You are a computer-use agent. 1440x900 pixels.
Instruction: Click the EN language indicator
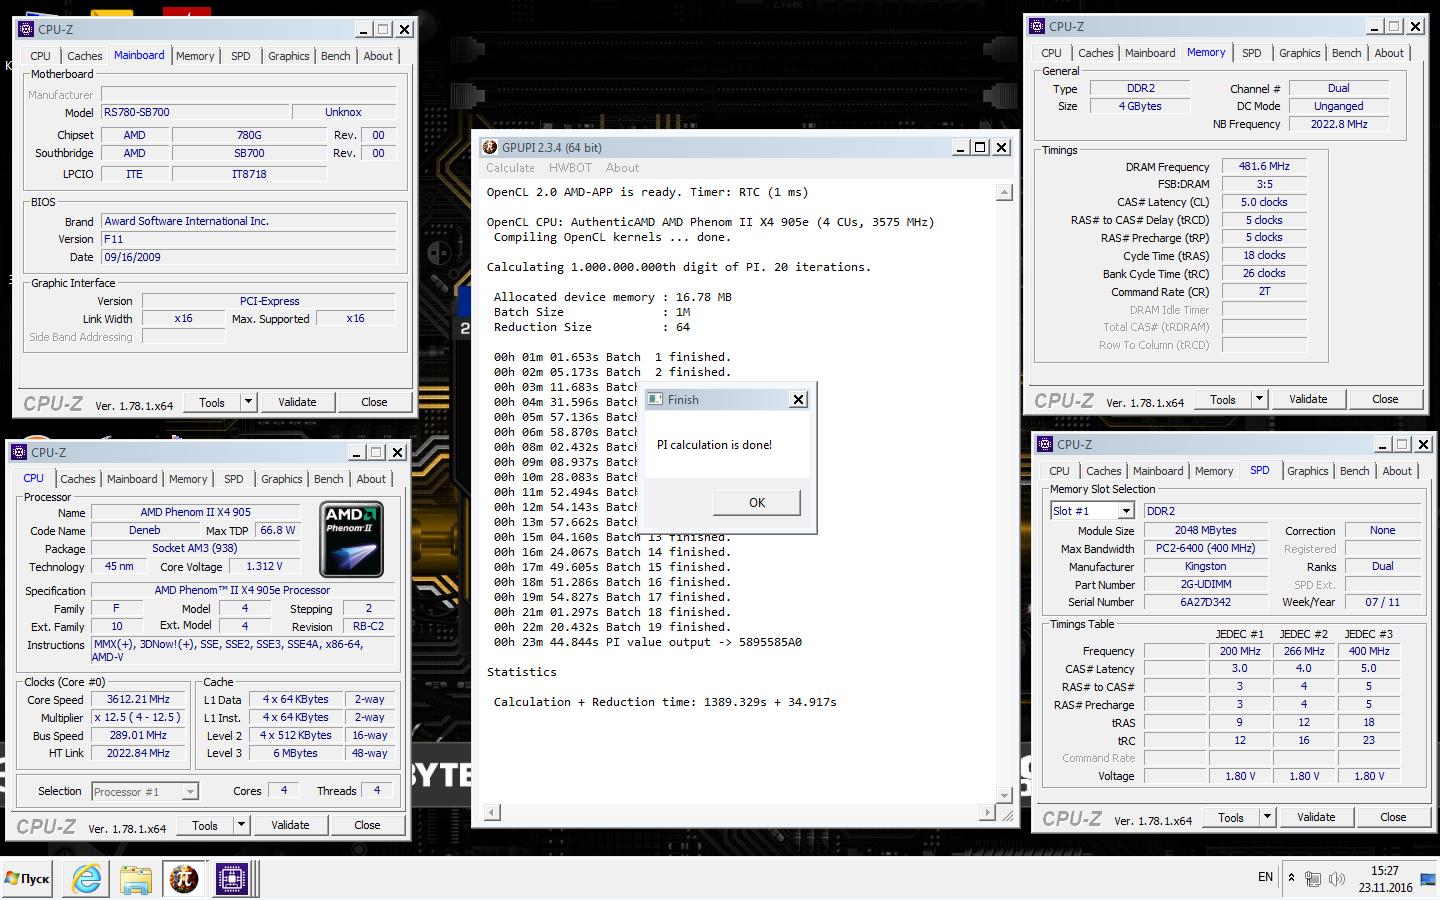(1265, 877)
